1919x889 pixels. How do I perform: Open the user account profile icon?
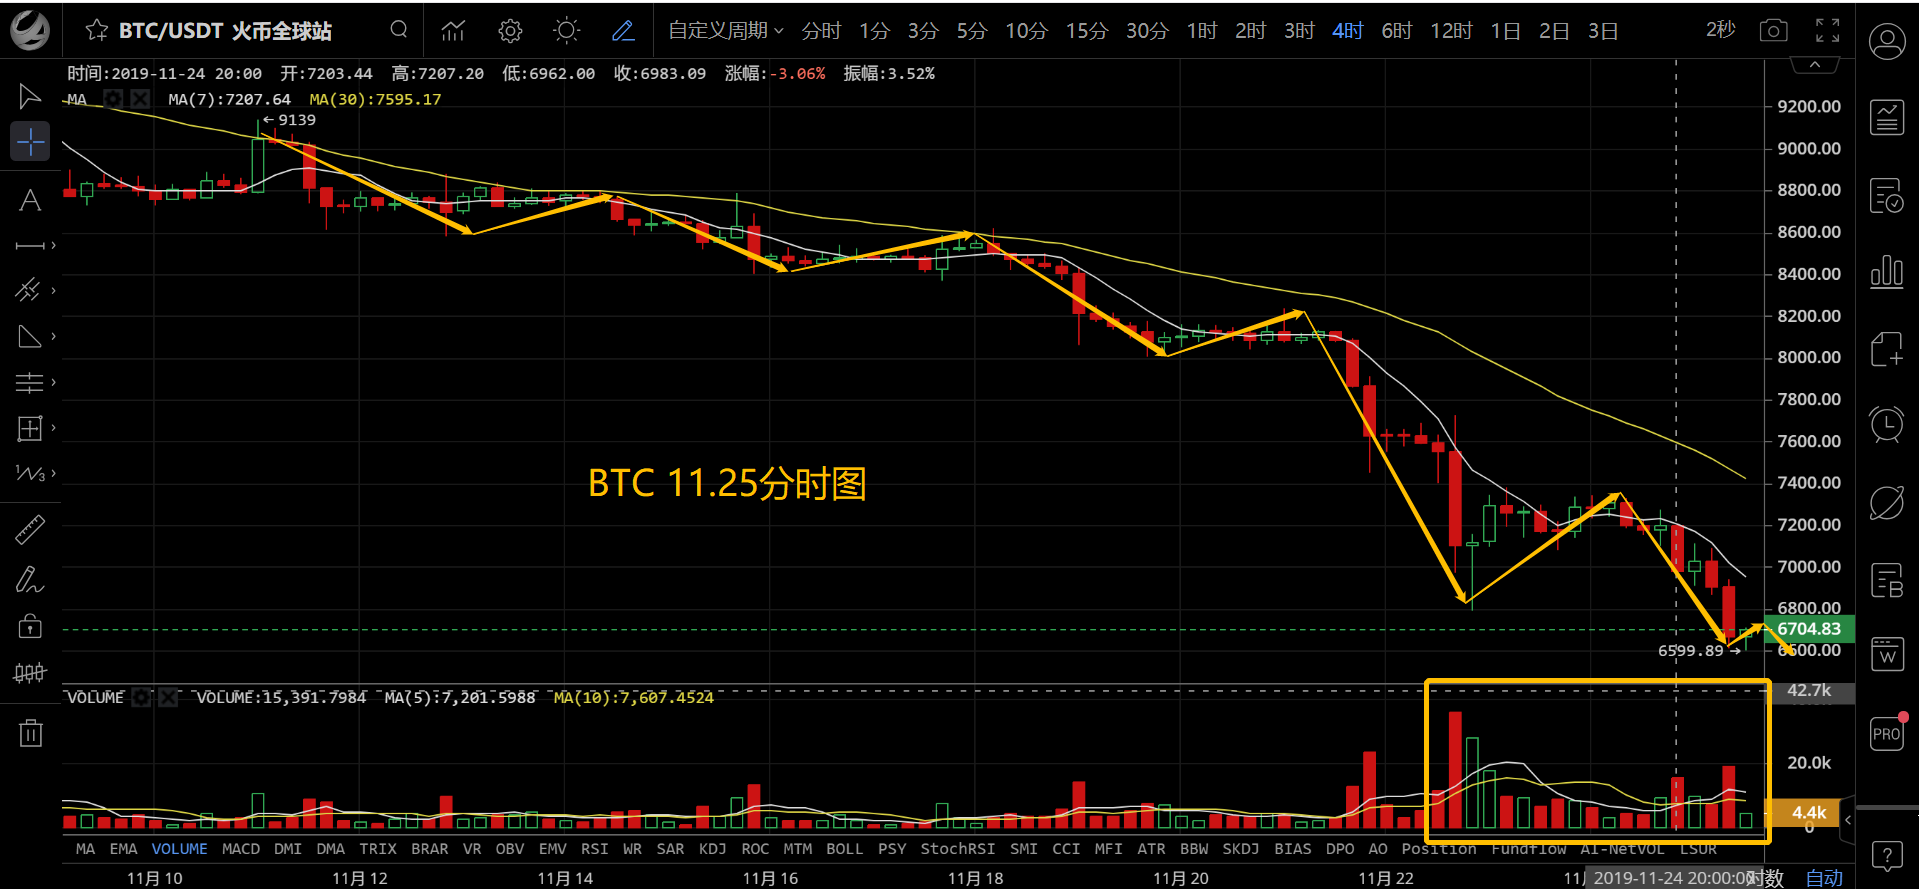[1887, 41]
